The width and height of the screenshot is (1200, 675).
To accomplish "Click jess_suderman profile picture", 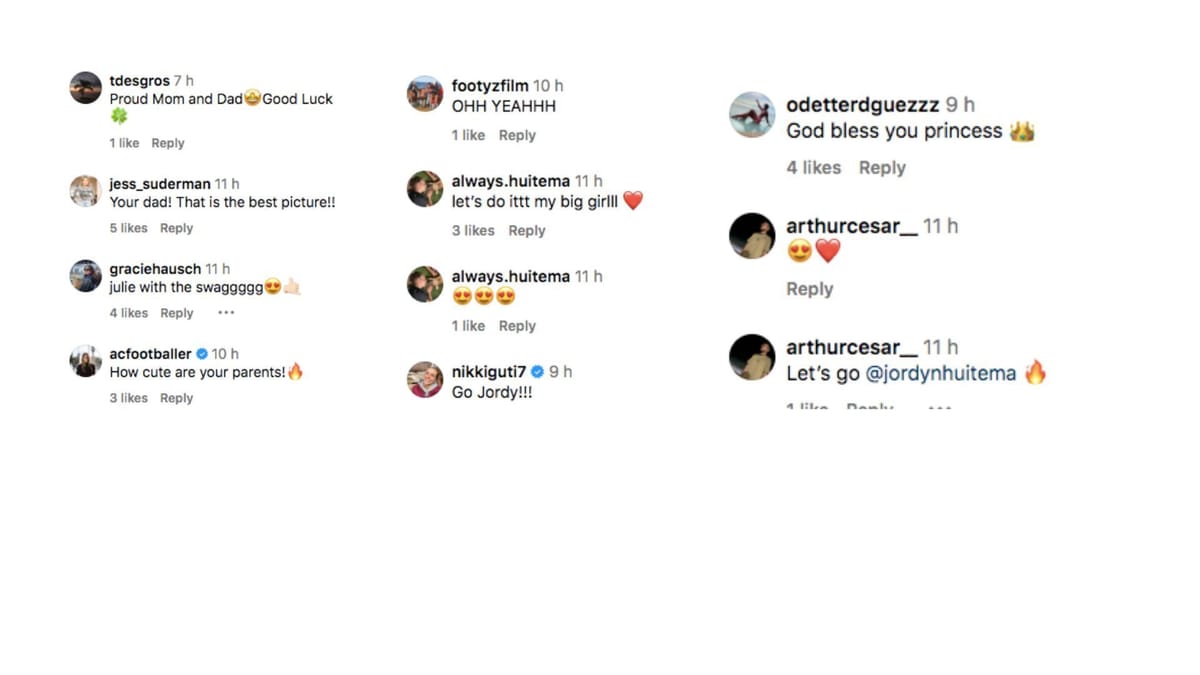I will point(86,190).
